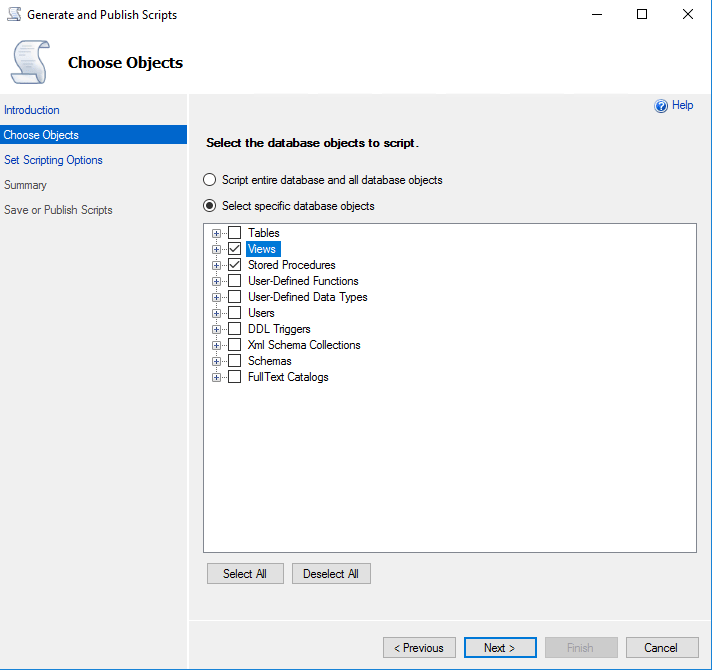Viewport: 712px width, 671px height.
Task: Uncheck the Views checkbox
Action: (235, 249)
